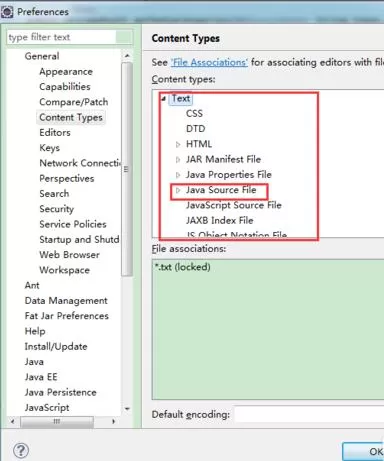Select Fat Jar Preferences

tap(67, 316)
